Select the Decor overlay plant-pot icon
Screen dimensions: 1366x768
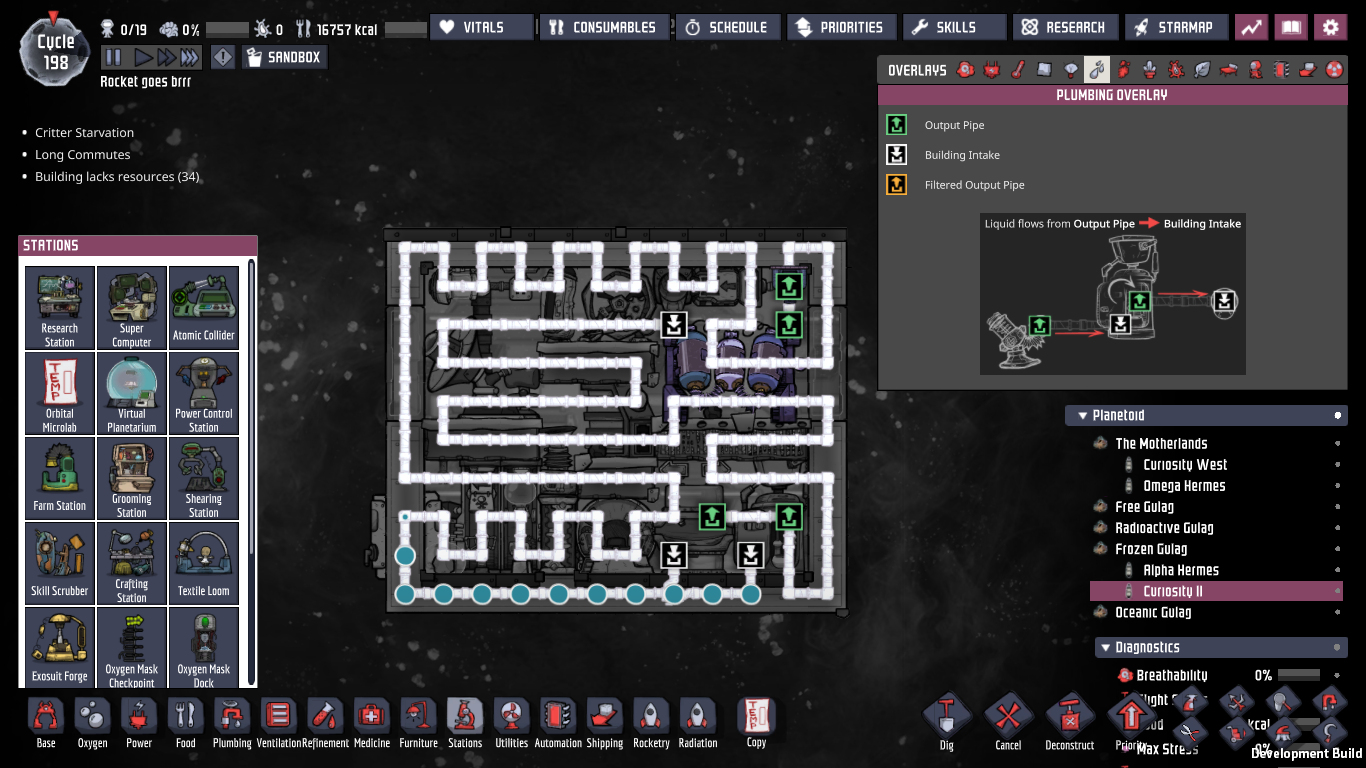tap(1150, 70)
